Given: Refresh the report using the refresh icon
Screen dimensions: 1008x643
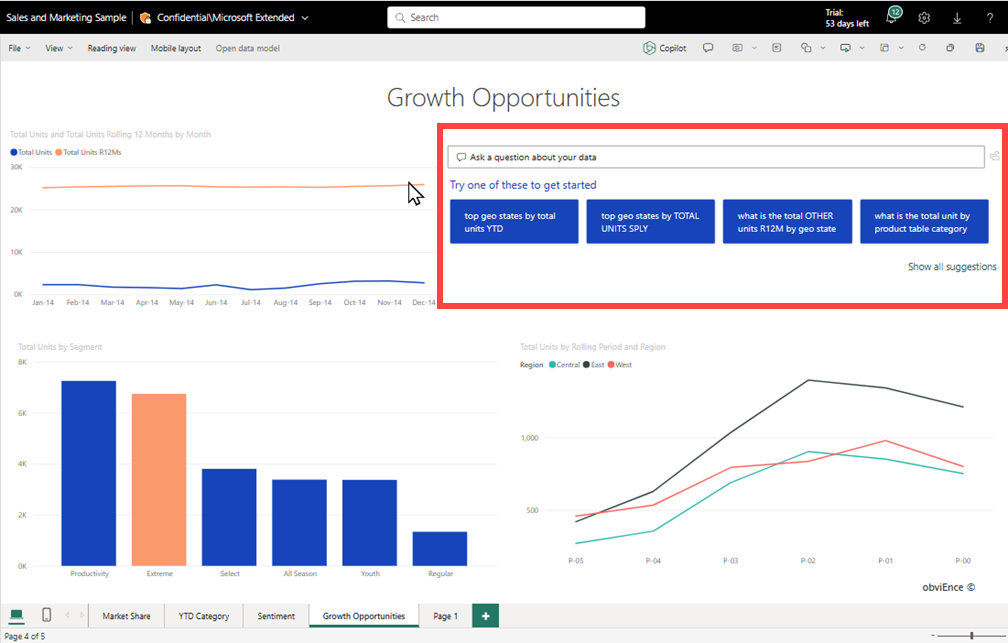Looking at the screenshot, I should 922,47.
